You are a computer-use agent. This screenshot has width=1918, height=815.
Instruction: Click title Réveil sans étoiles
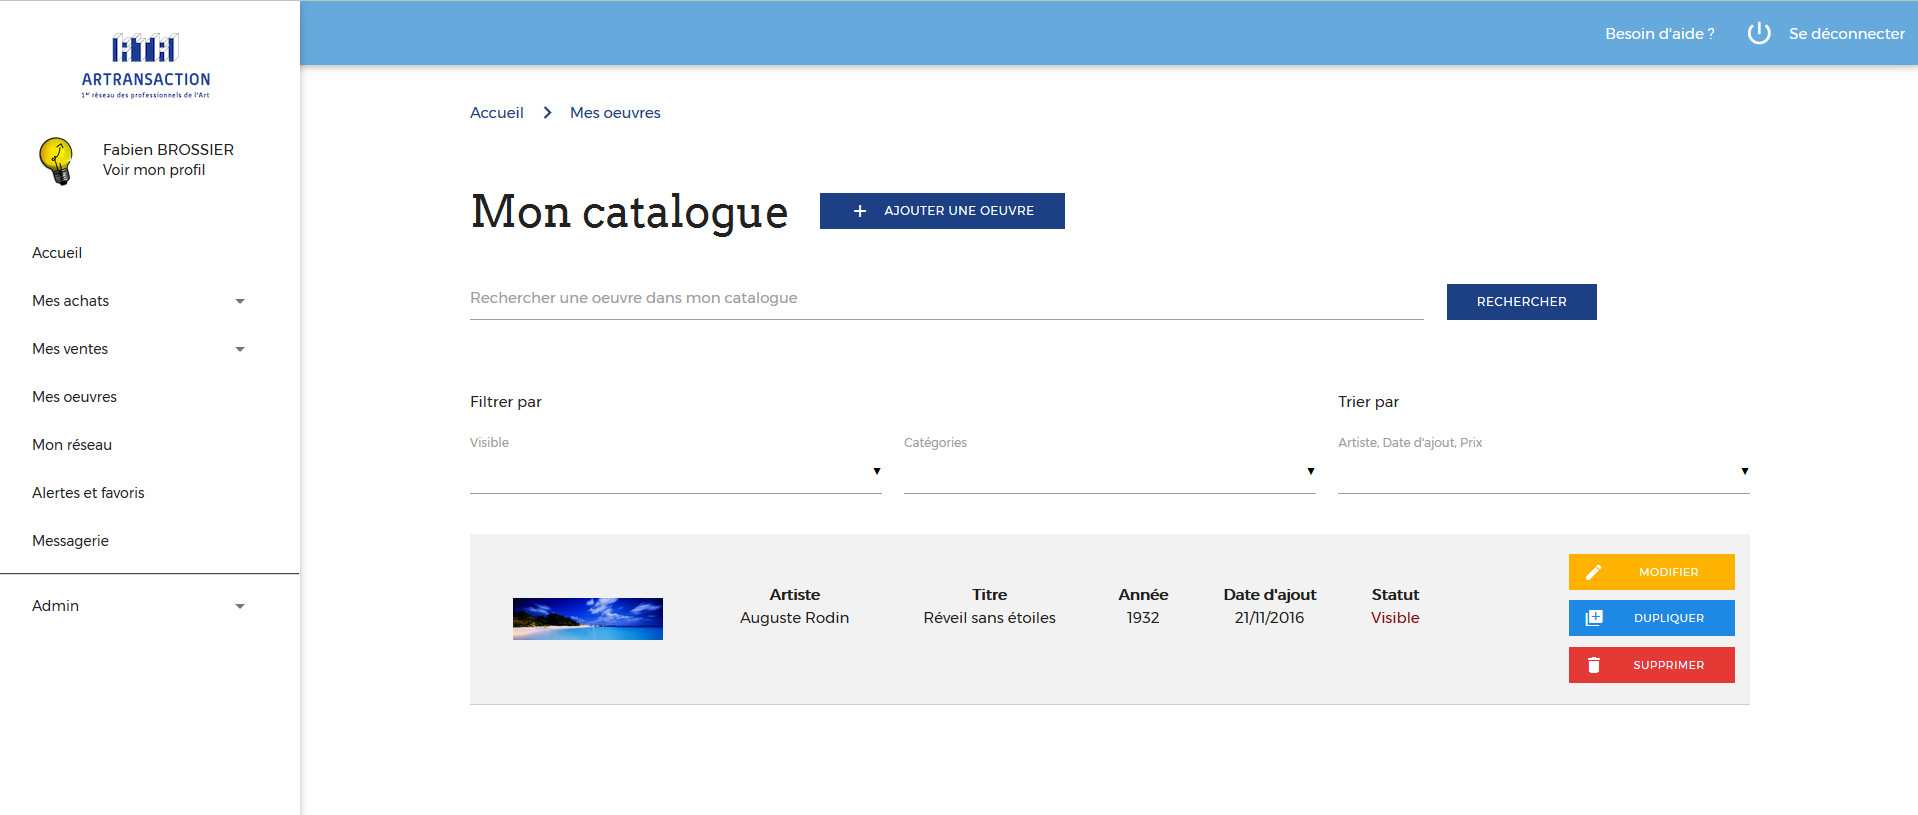pos(989,618)
